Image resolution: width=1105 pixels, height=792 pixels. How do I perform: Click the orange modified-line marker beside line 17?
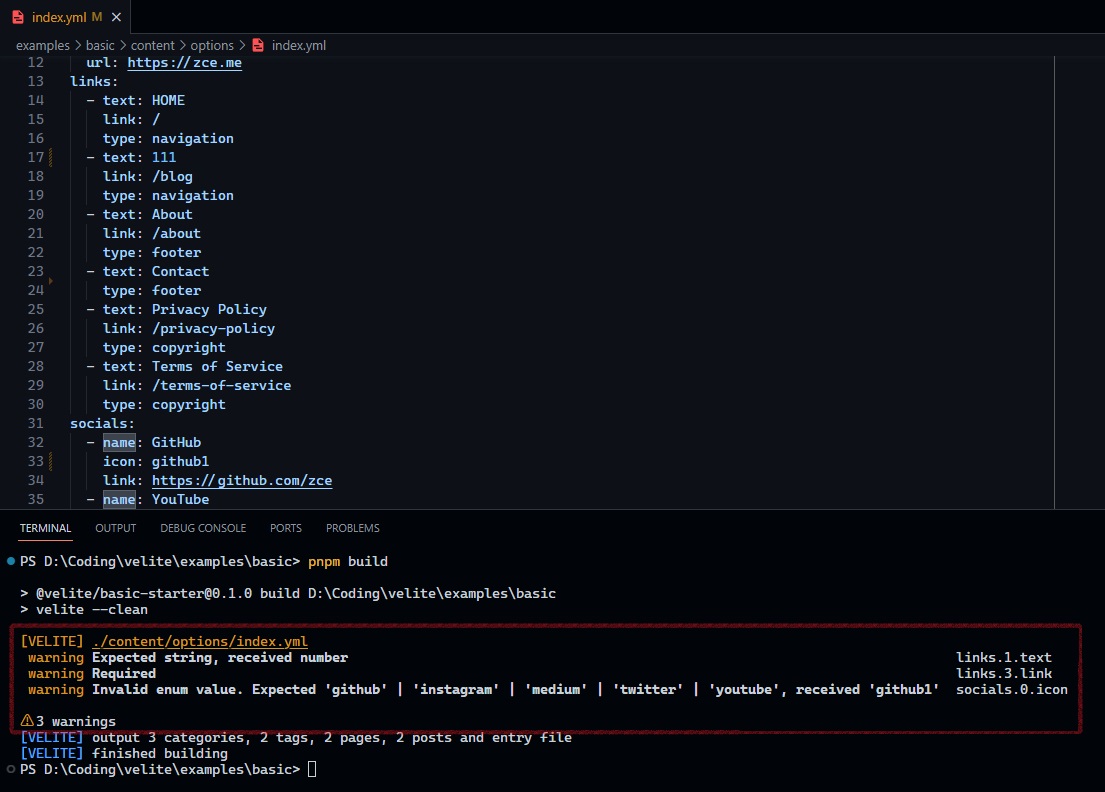(x=48, y=157)
